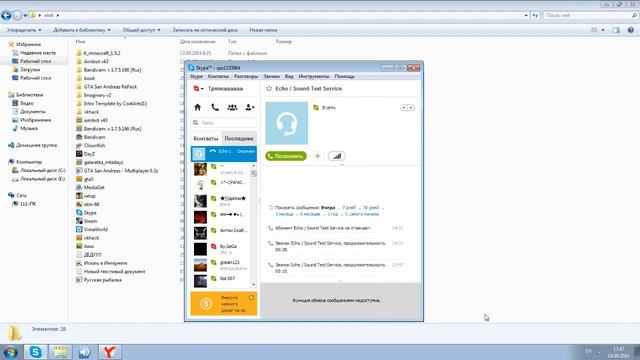Click the favorite star beside Echo / Sound Test Service

[269, 89]
